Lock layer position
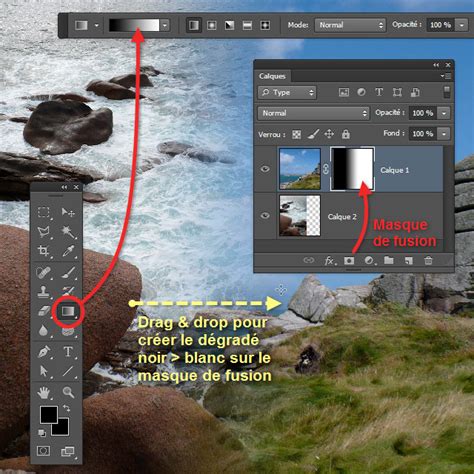 329,134
